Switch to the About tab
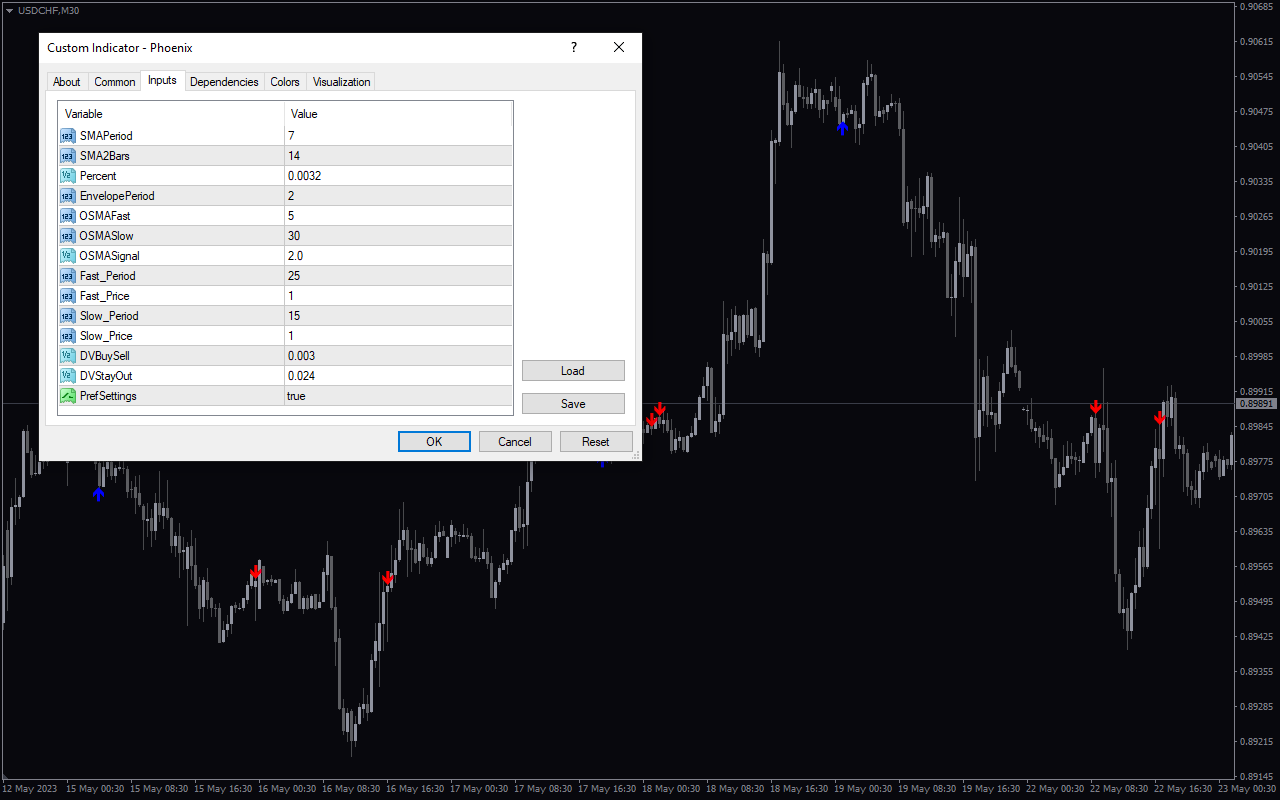The width and height of the screenshot is (1280, 800). 67,82
